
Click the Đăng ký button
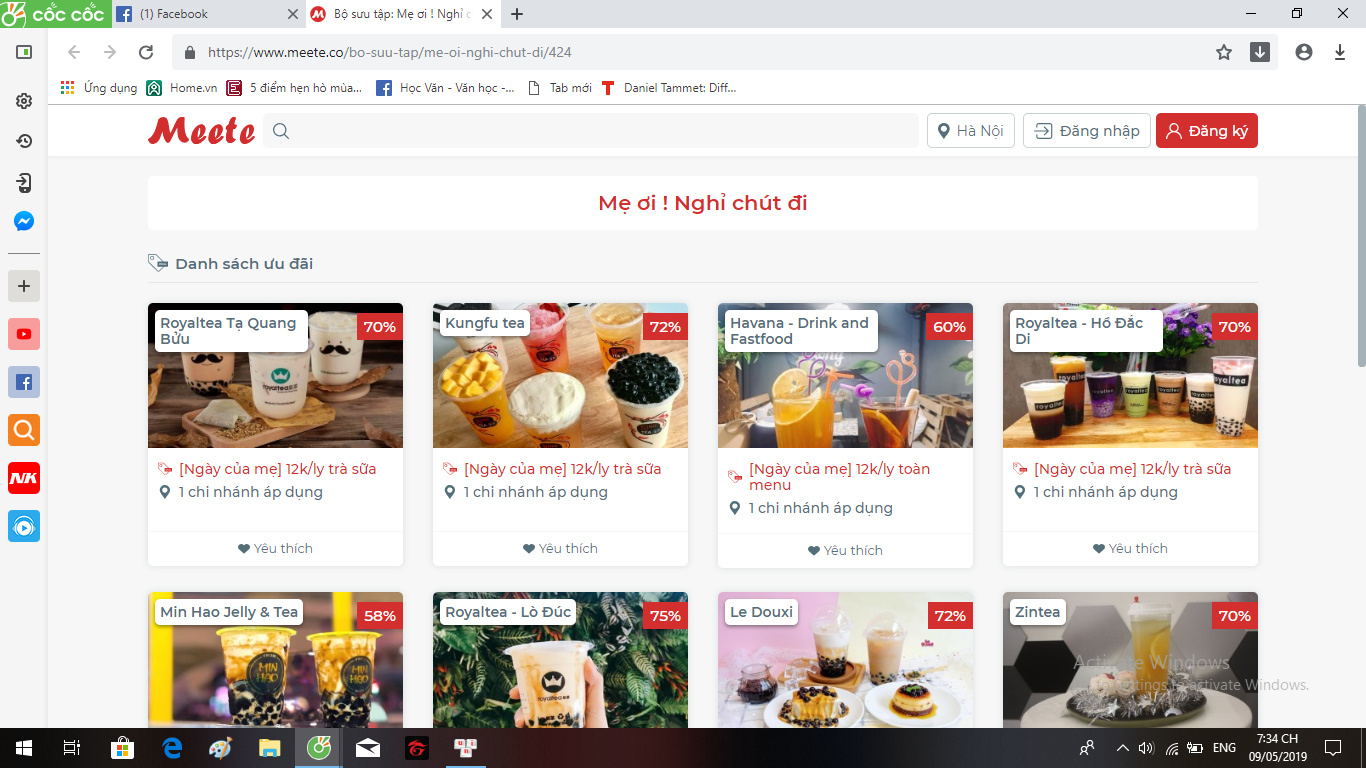pyautogui.click(x=1206, y=131)
